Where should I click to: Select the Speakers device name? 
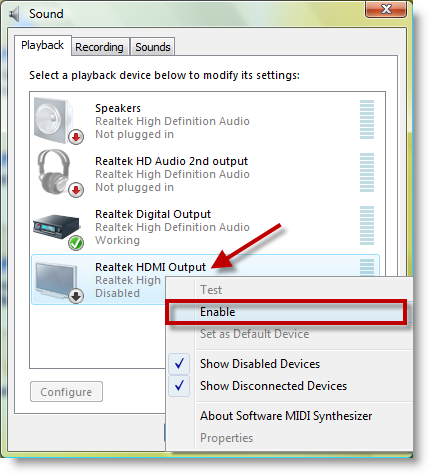118,108
